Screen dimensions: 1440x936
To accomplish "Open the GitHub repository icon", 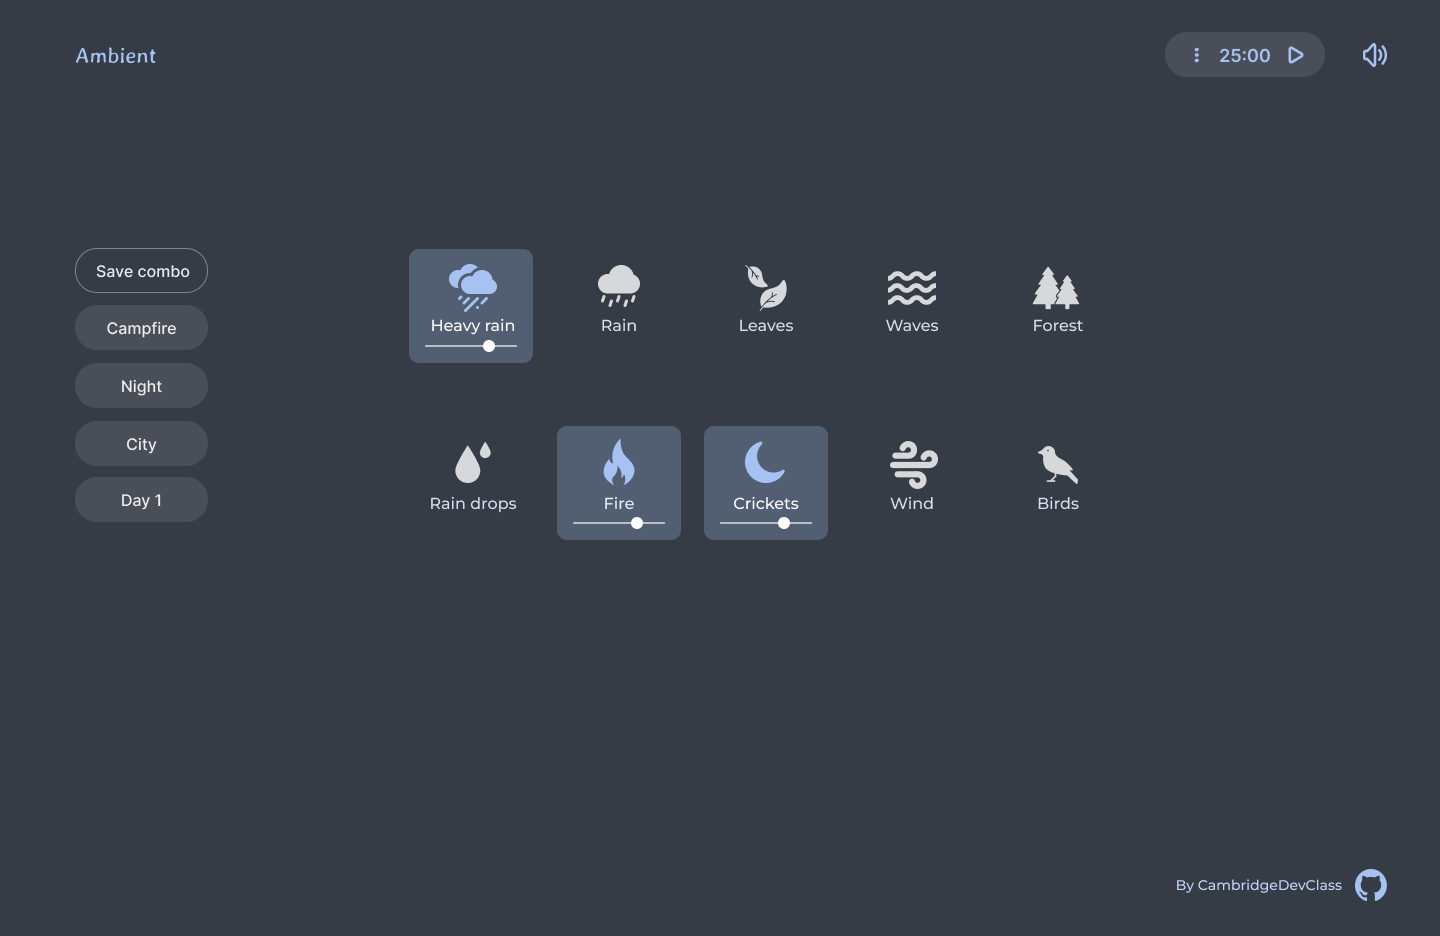I will [x=1371, y=885].
